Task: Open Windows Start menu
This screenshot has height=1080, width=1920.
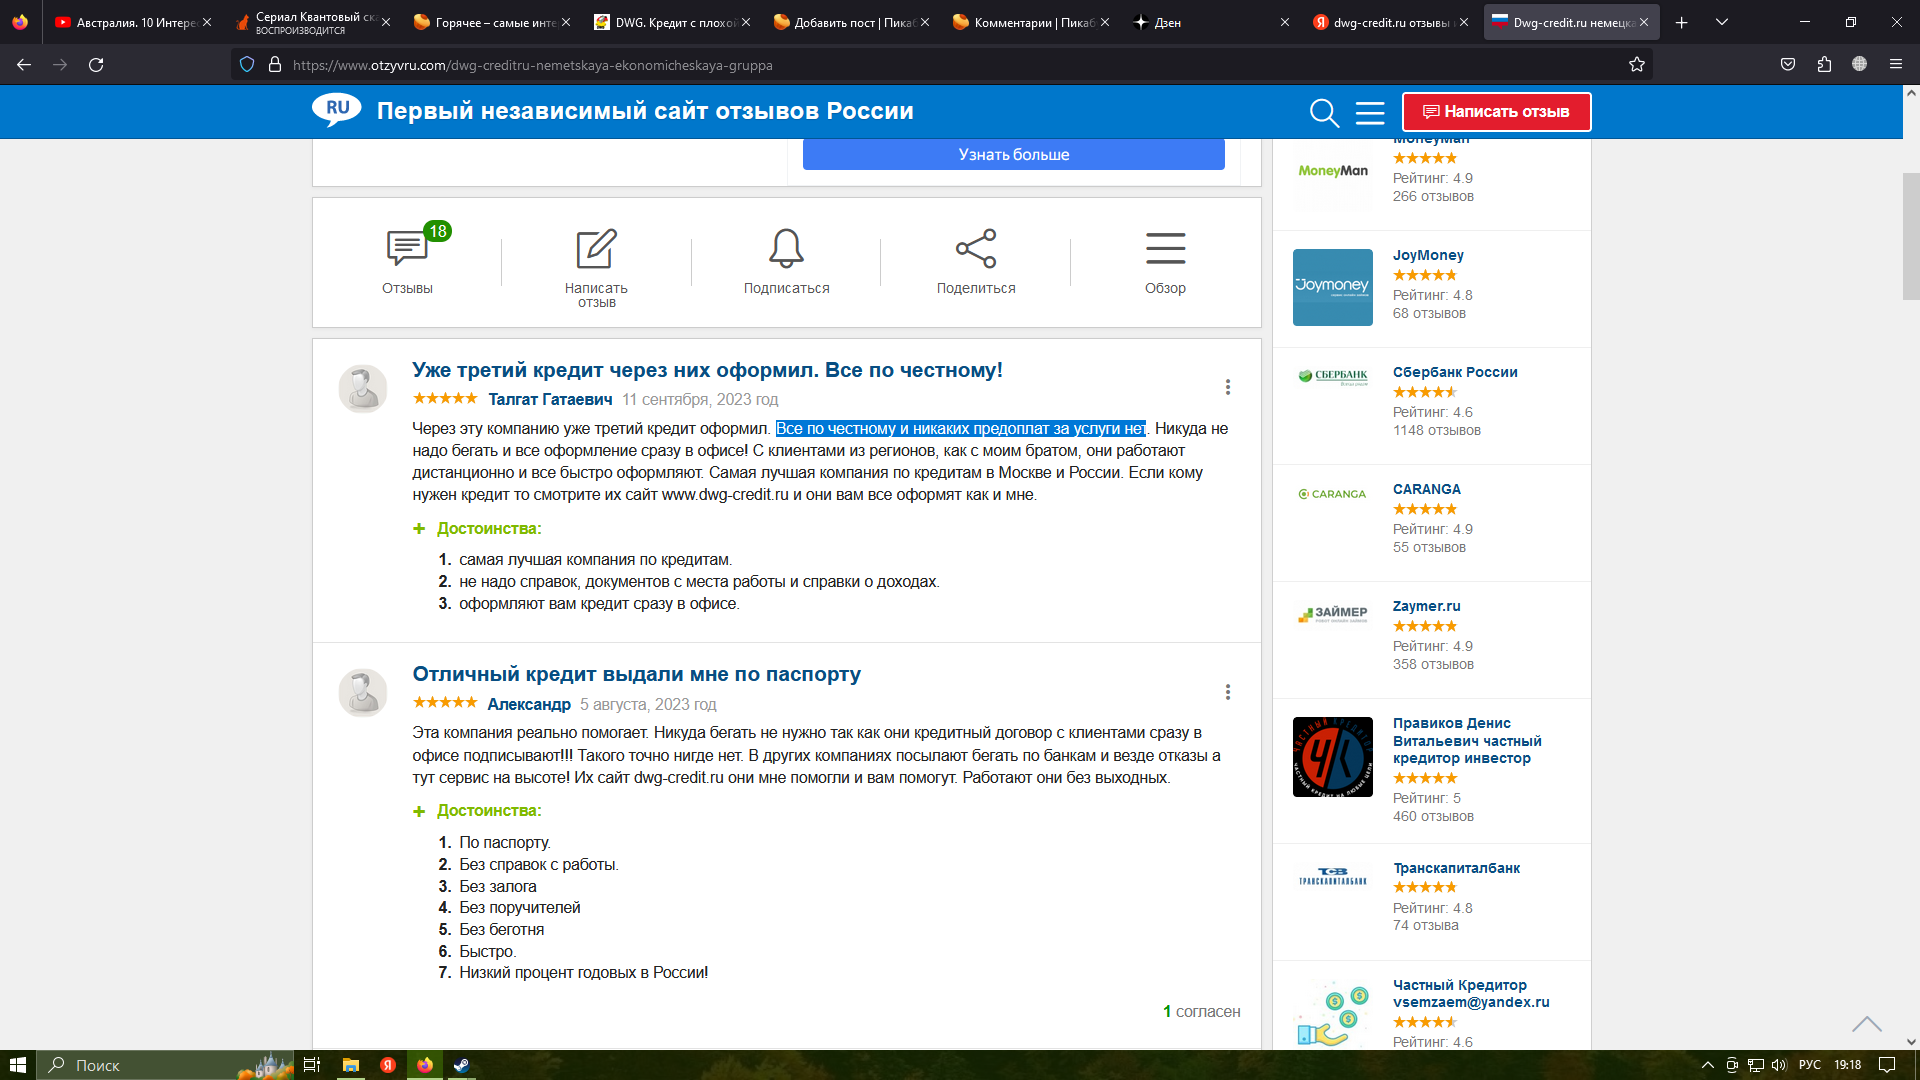Action: coord(17,1065)
